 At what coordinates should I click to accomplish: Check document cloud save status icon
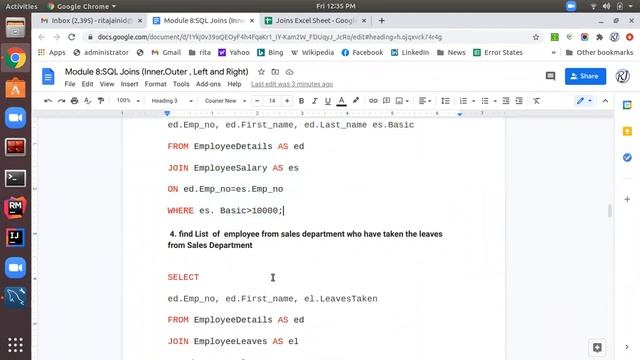(x=289, y=72)
